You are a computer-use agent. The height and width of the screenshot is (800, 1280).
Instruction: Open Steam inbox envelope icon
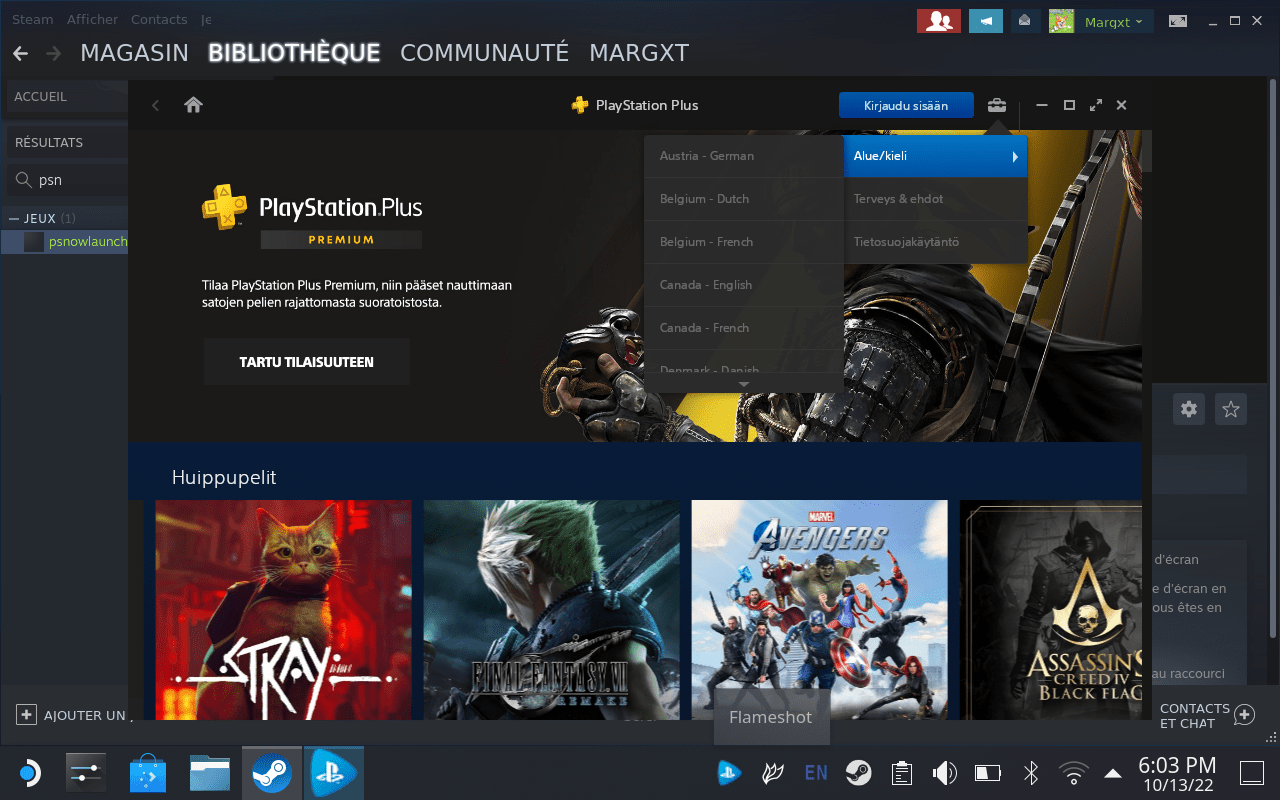(x=1024, y=21)
